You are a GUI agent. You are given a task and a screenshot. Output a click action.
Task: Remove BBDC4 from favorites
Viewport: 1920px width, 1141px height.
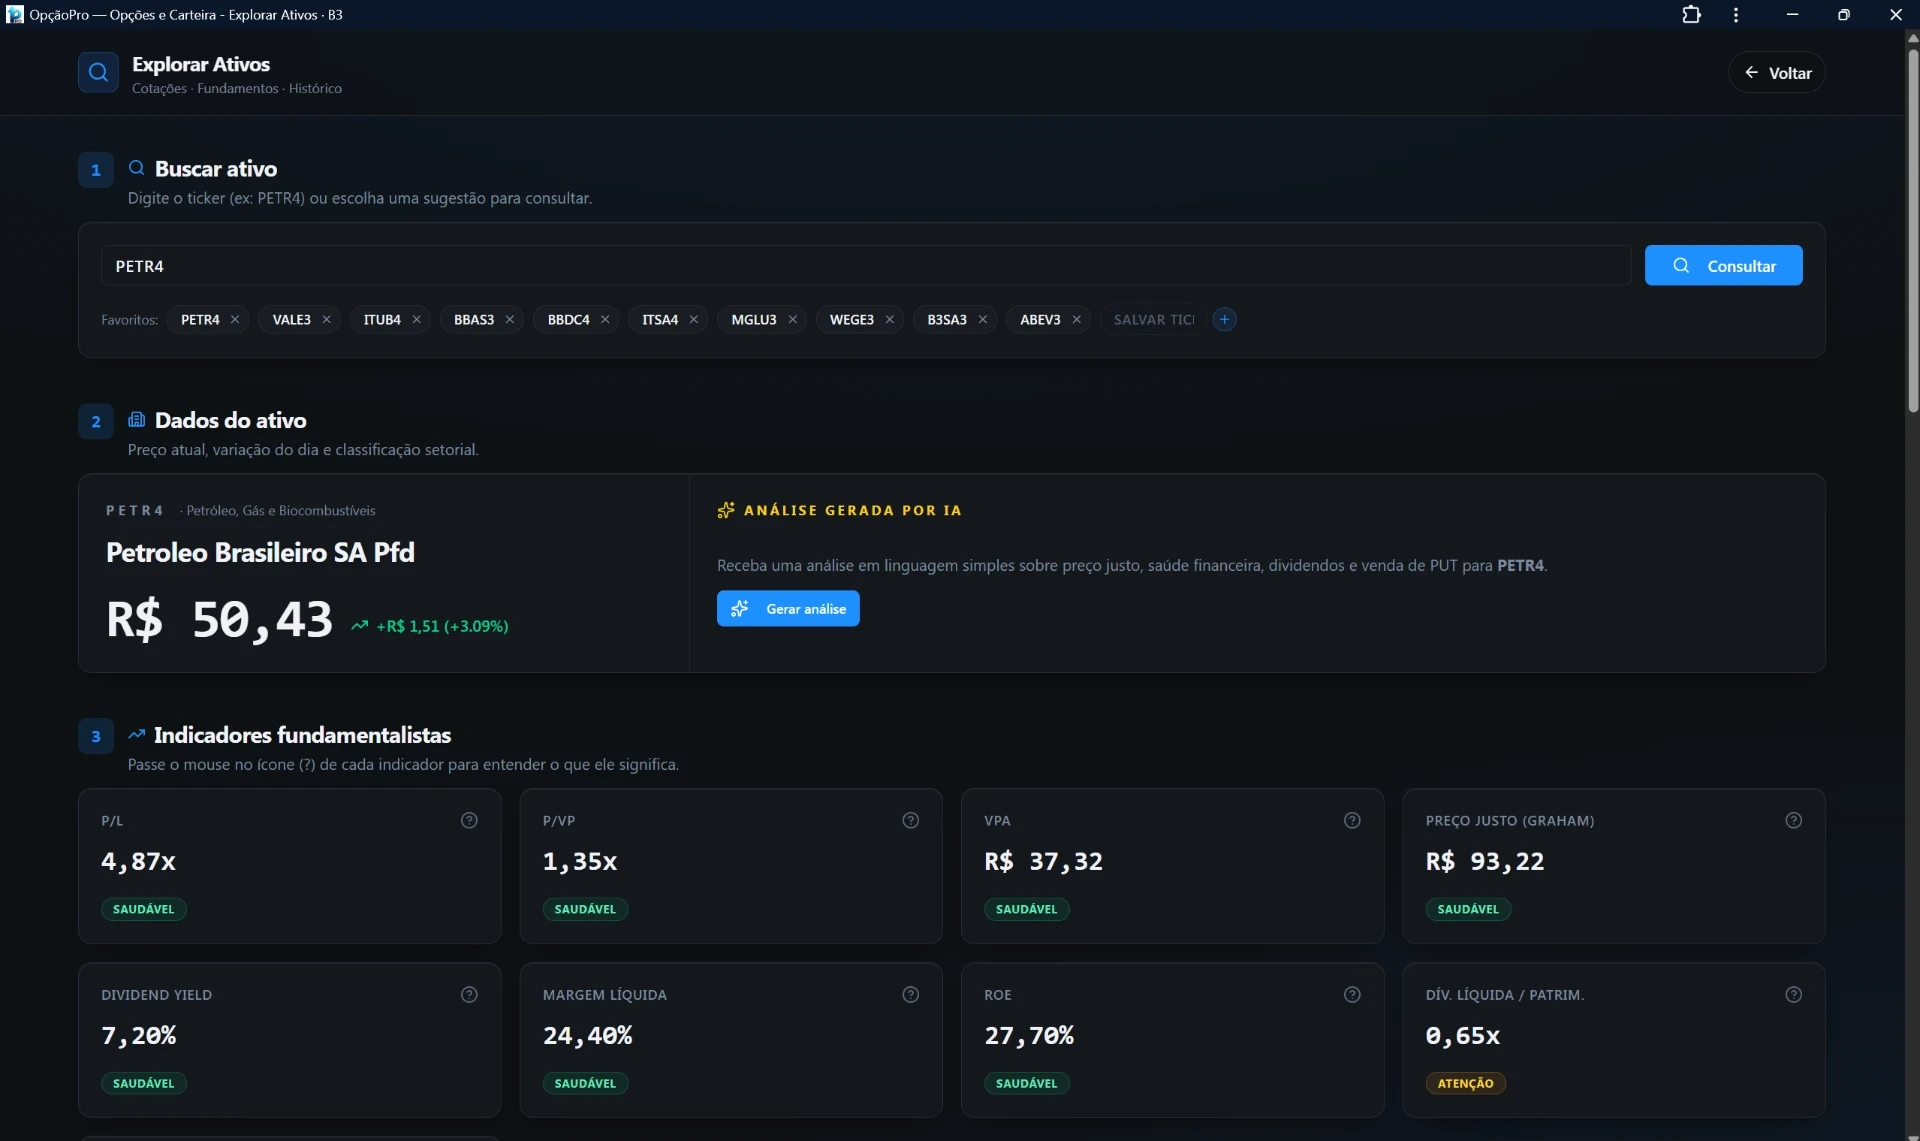point(605,320)
